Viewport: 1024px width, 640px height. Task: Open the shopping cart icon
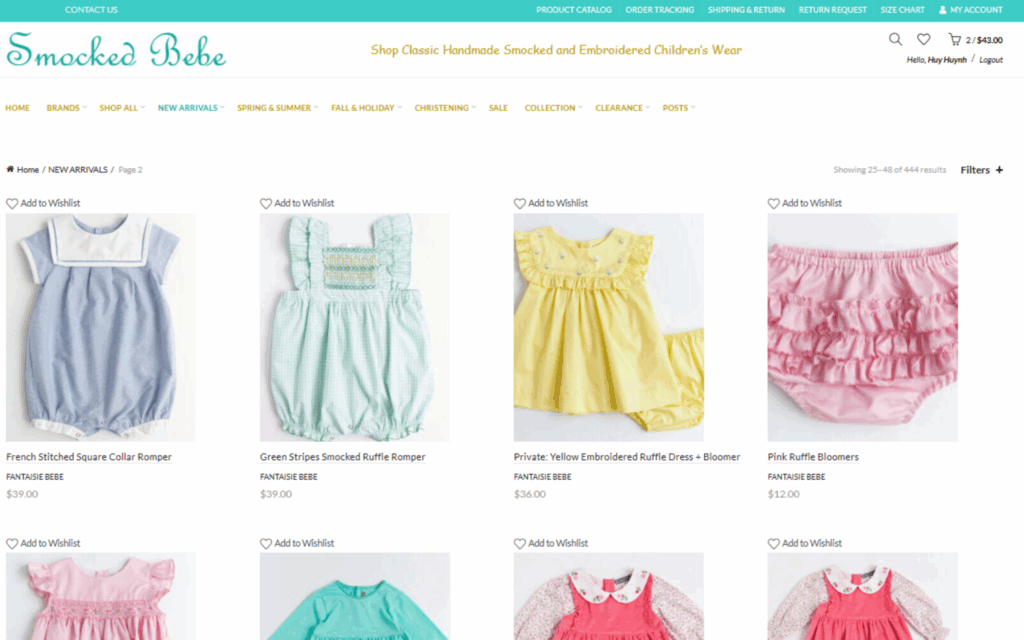point(955,40)
